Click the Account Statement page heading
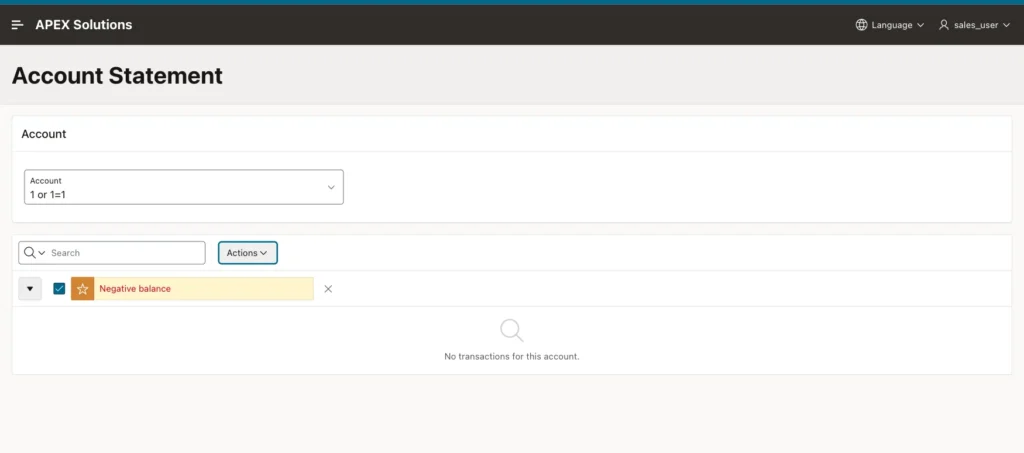Viewport: 1024px width, 453px height. click(118, 76)
